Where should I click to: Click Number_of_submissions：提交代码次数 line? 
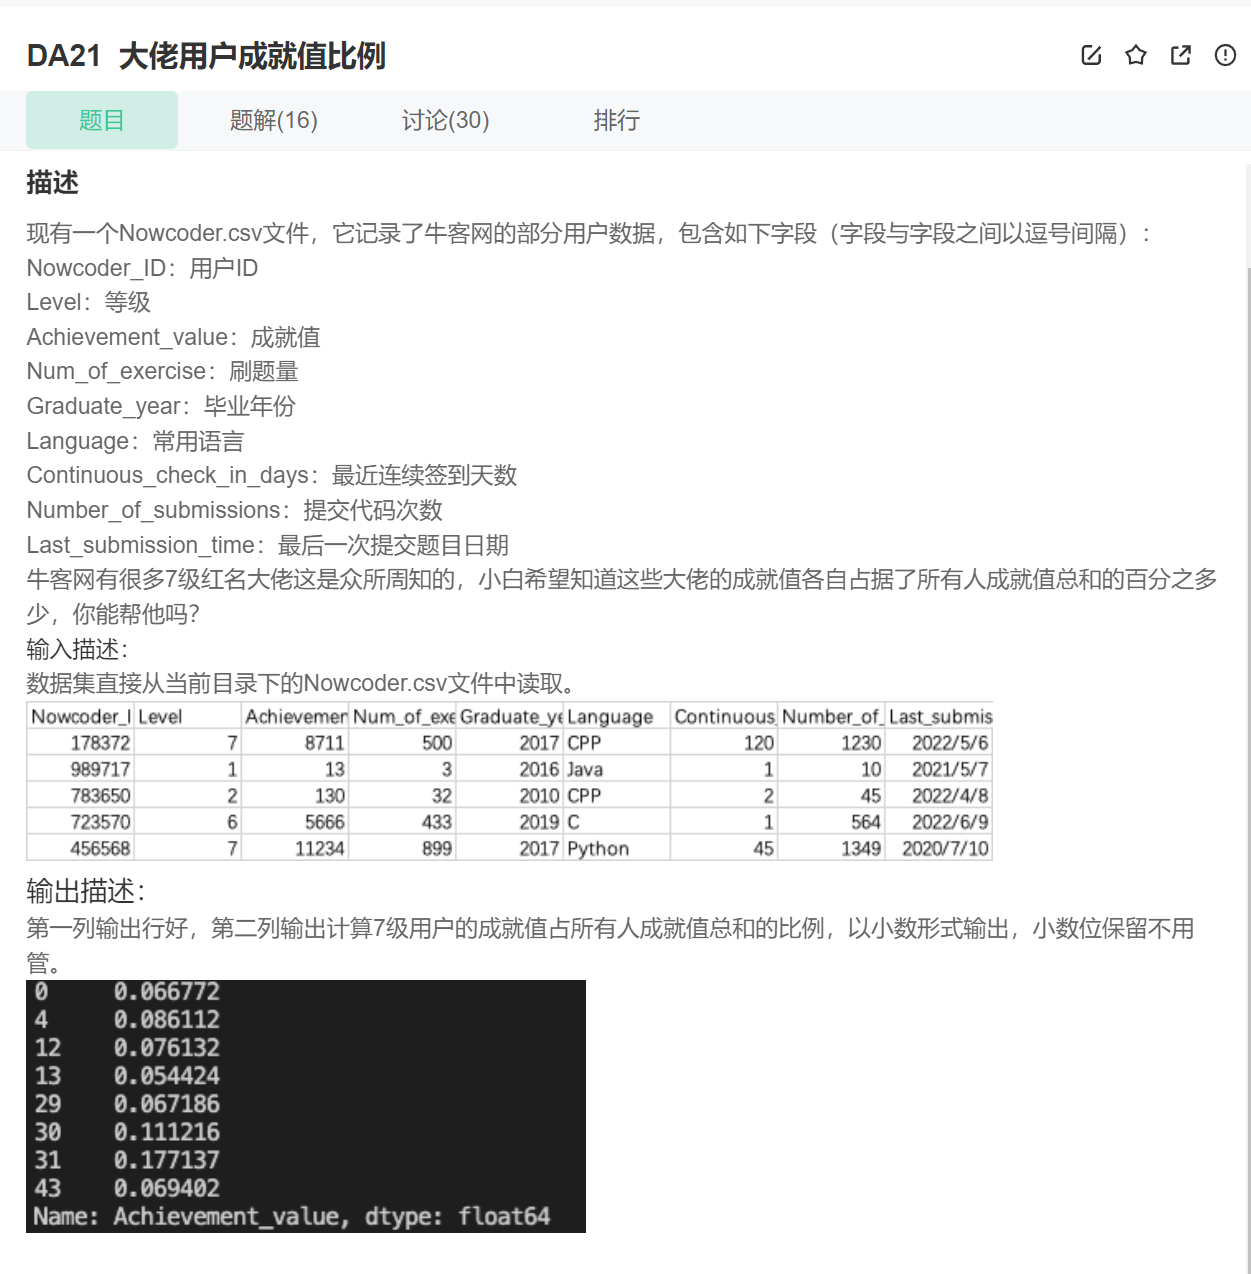point(234,510)
